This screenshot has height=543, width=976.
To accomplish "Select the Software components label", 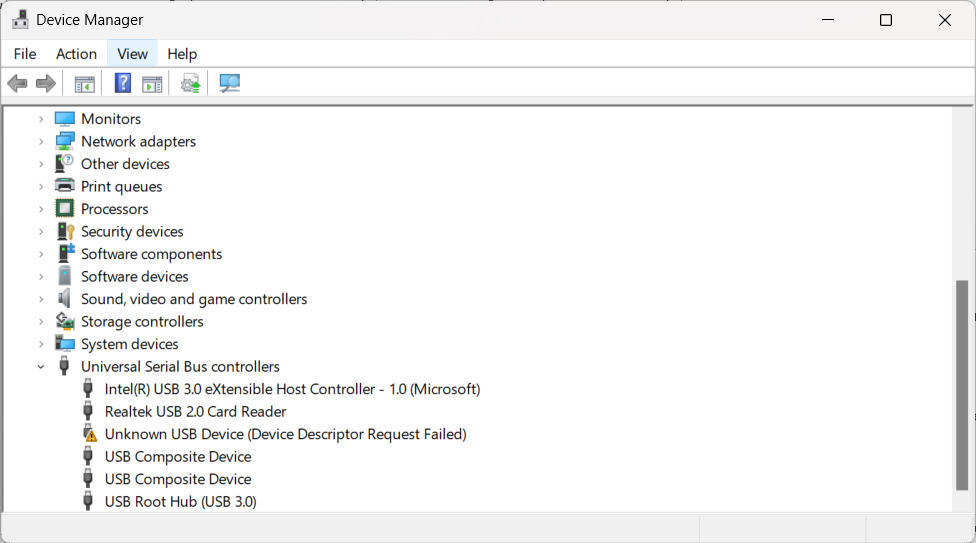I will click(151, 253).
